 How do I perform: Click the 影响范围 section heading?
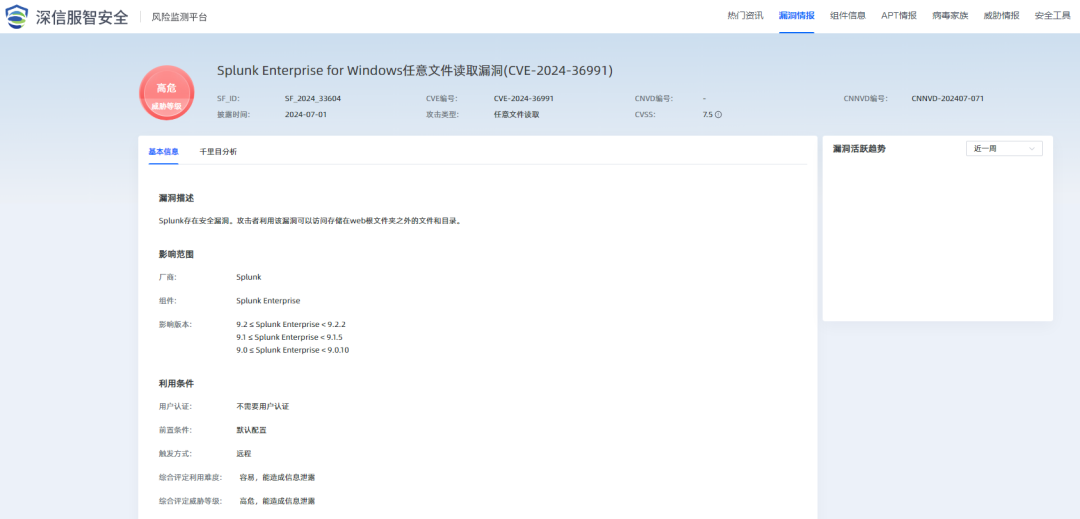(176, 254)
